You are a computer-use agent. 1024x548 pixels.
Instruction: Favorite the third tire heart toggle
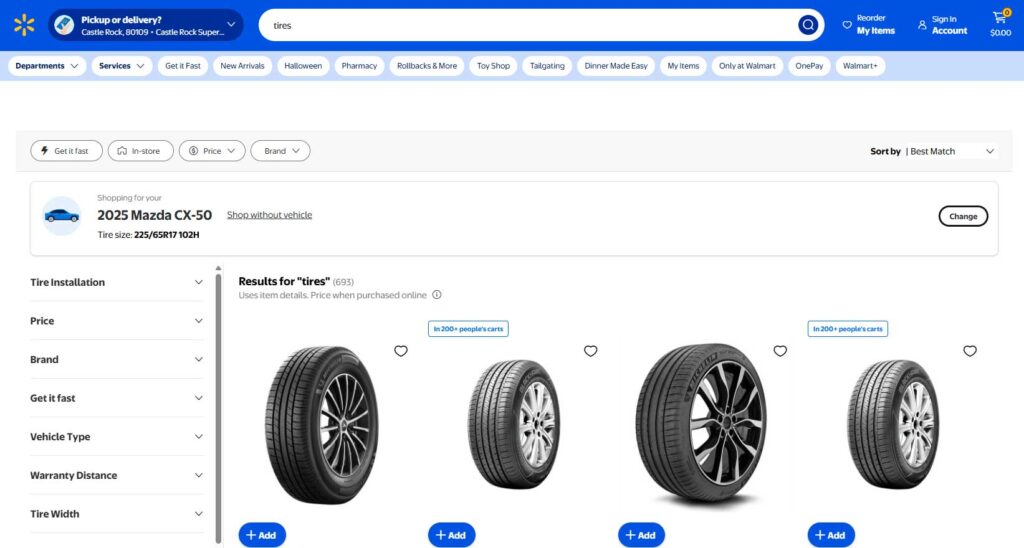(x=780, y=351)
